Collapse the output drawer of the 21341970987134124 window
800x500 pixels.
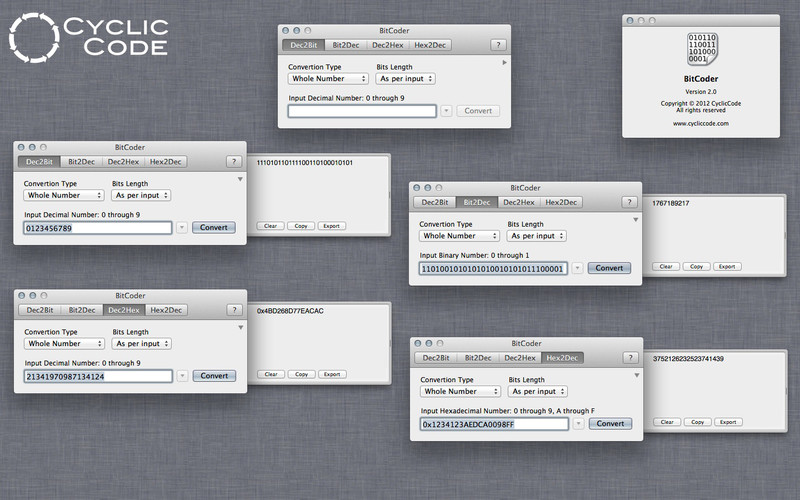point(240,328)
